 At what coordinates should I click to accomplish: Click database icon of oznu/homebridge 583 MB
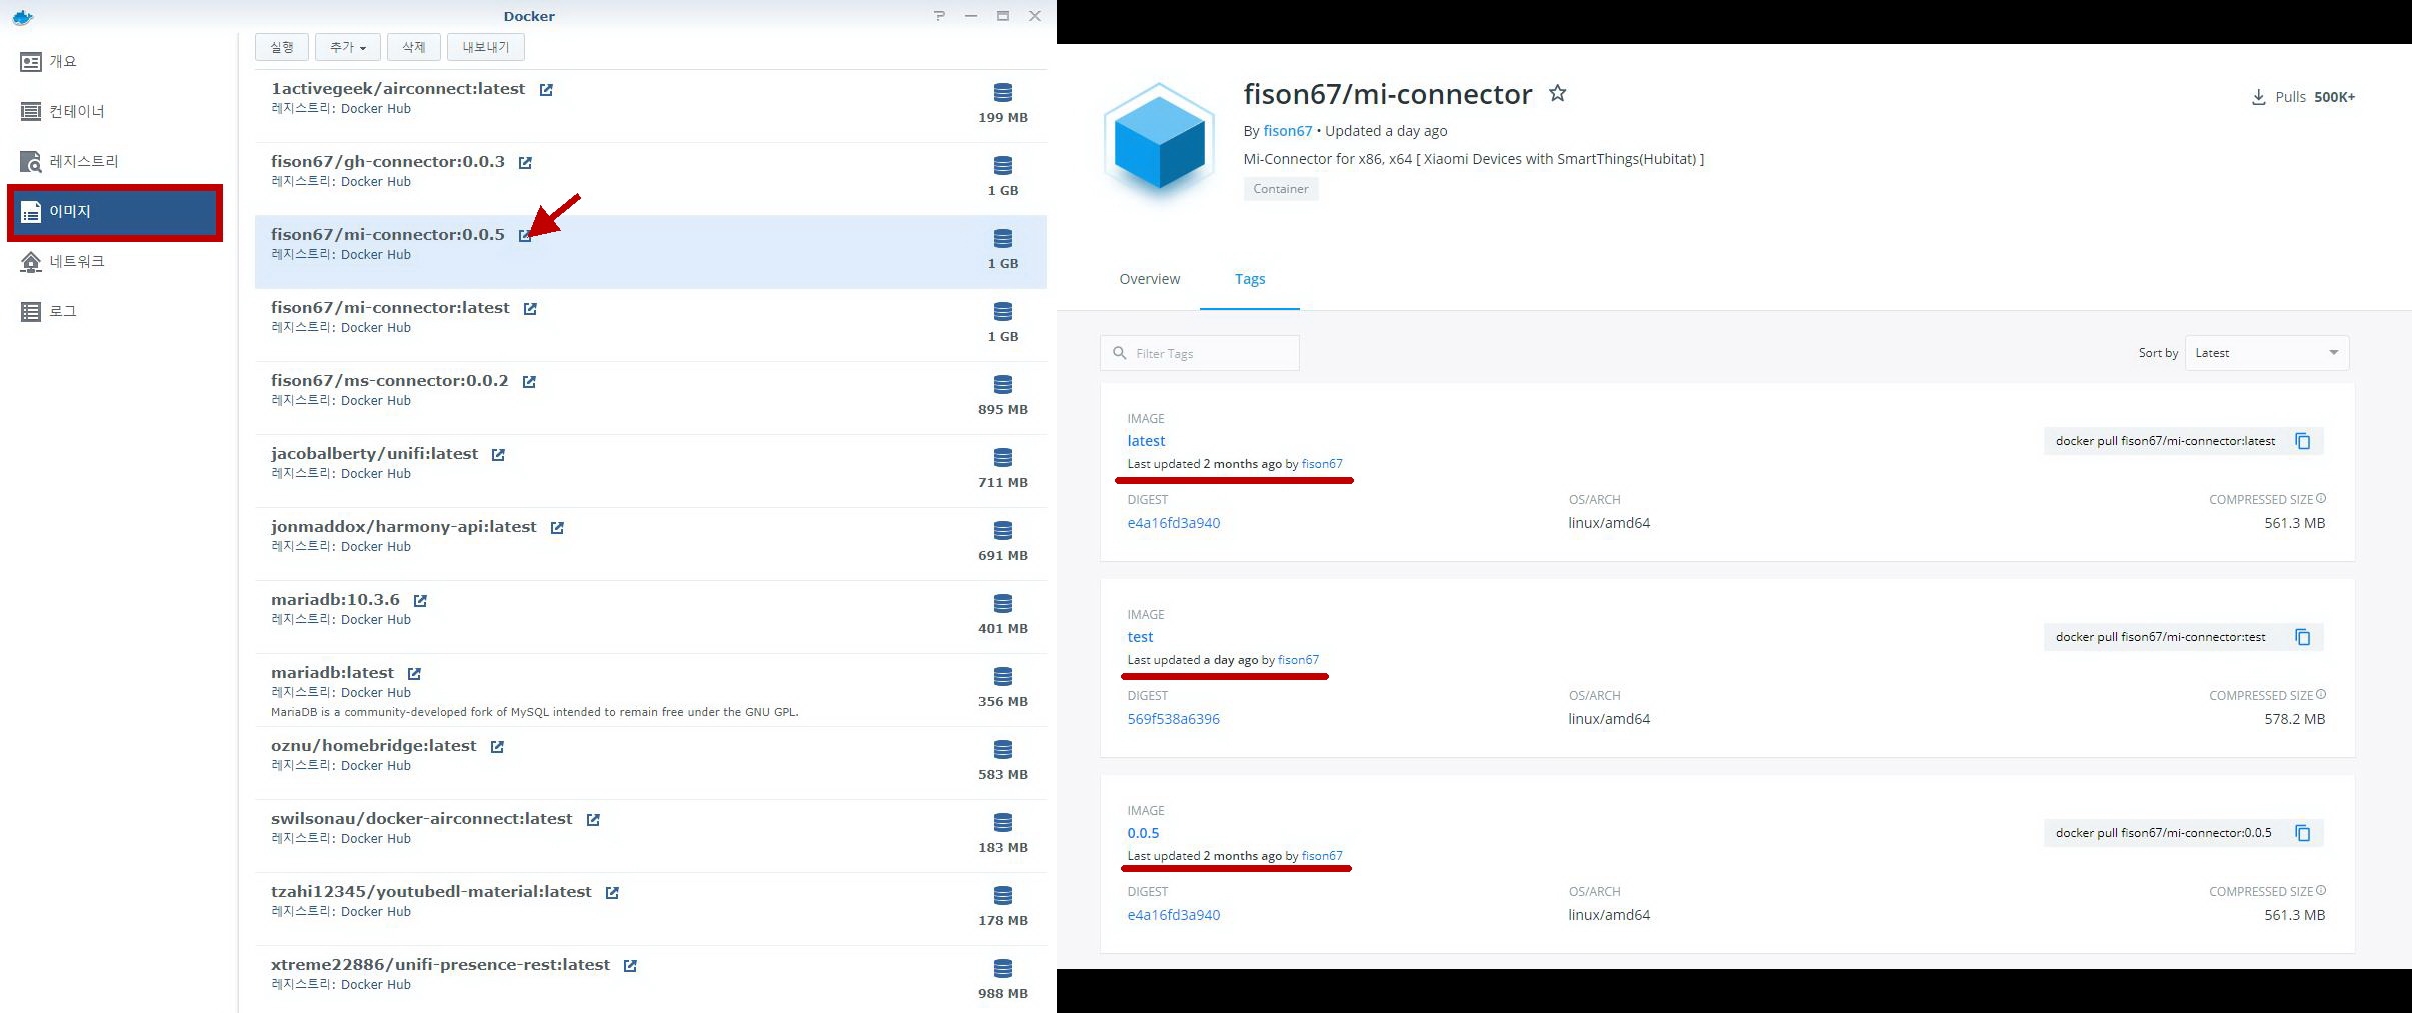(x=1003, y=750)
